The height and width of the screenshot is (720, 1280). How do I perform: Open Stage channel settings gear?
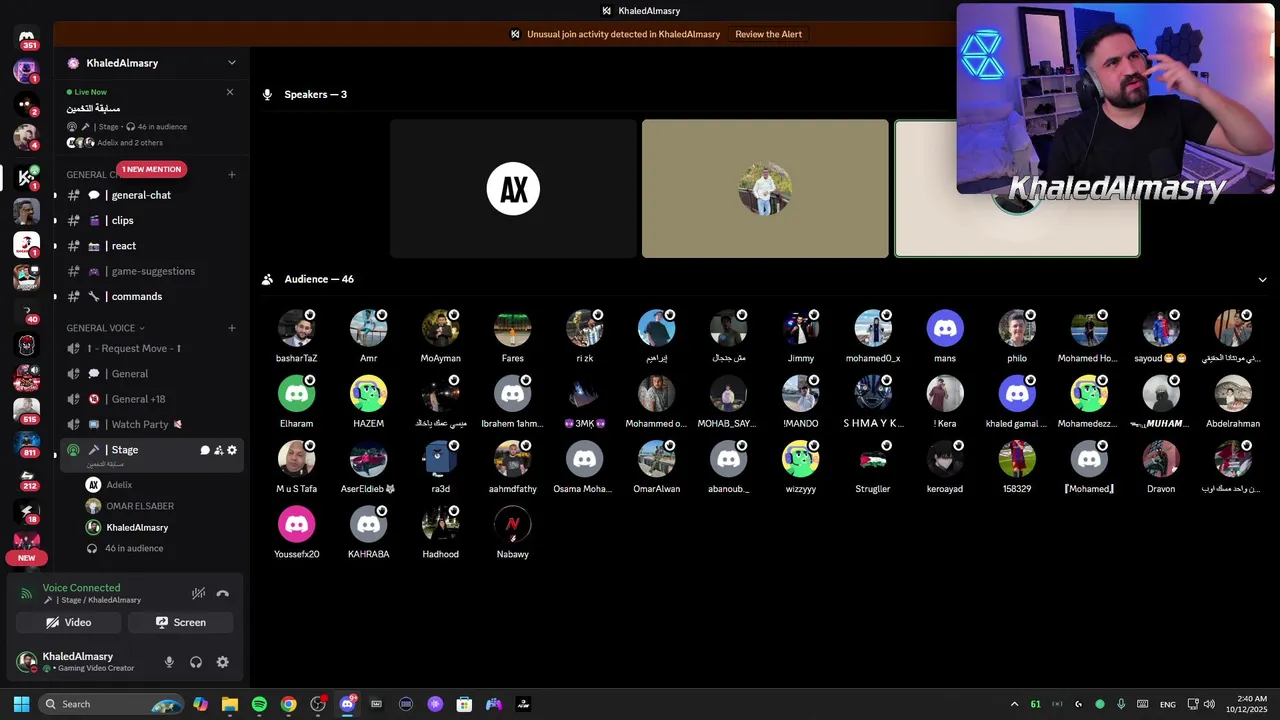click(232, 450)
